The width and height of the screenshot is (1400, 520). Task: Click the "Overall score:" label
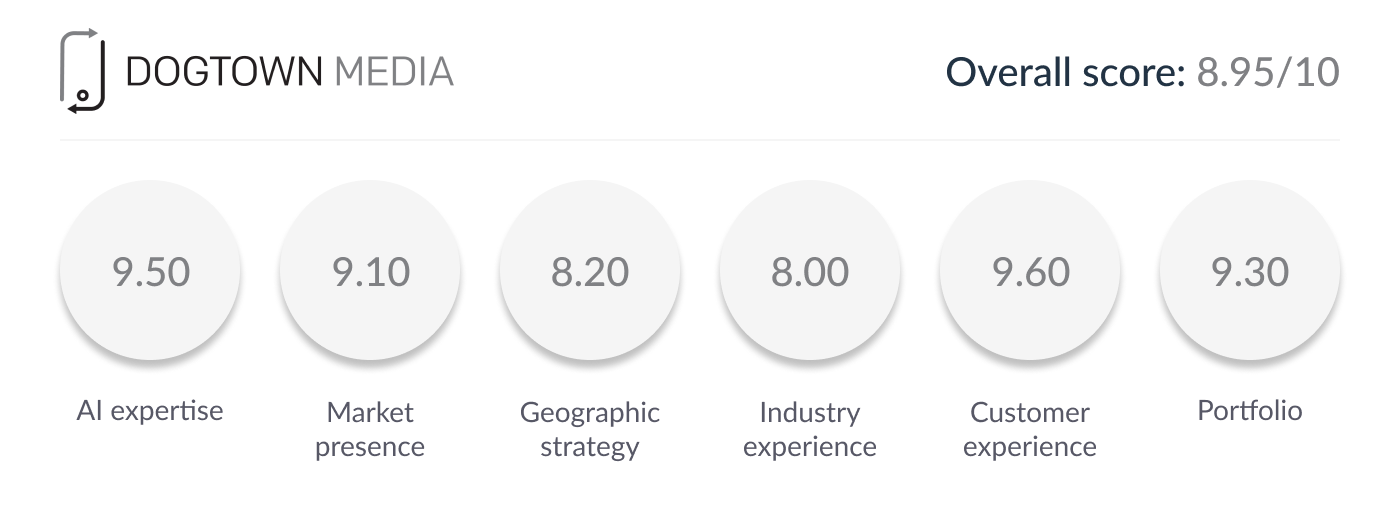[1065, 72]
